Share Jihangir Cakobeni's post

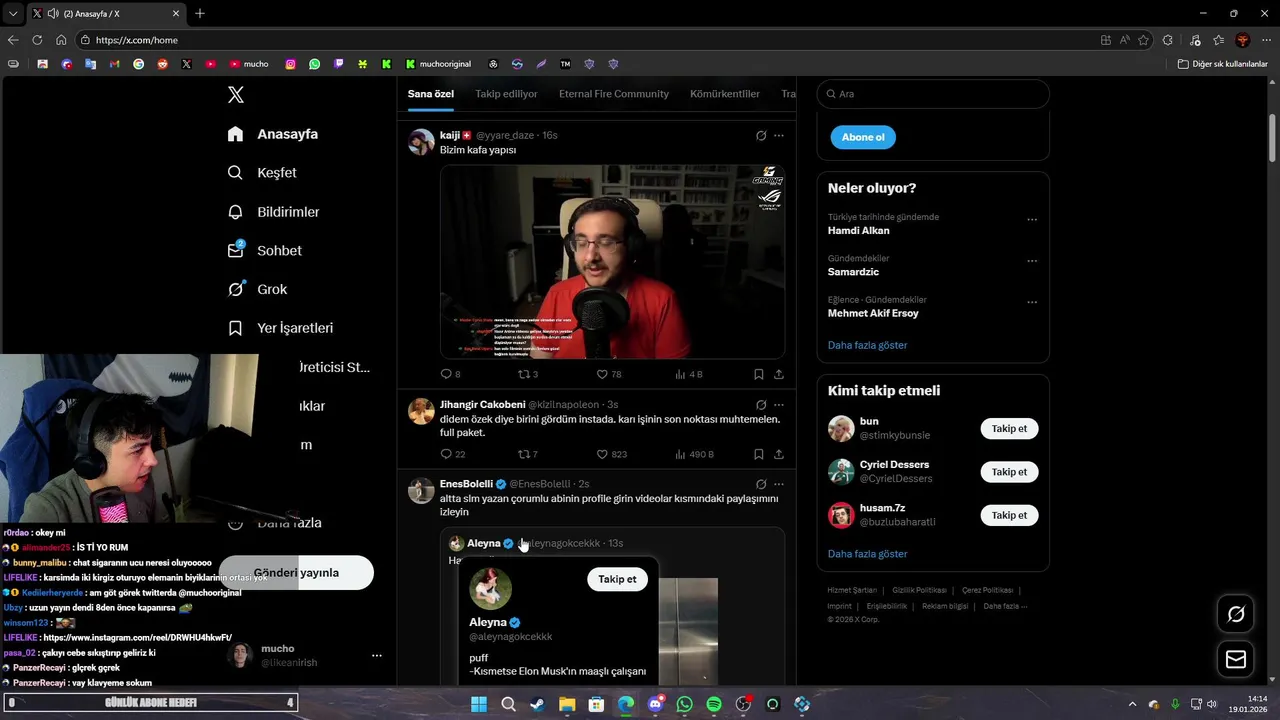pyautogui.click(x=779, y=454)
